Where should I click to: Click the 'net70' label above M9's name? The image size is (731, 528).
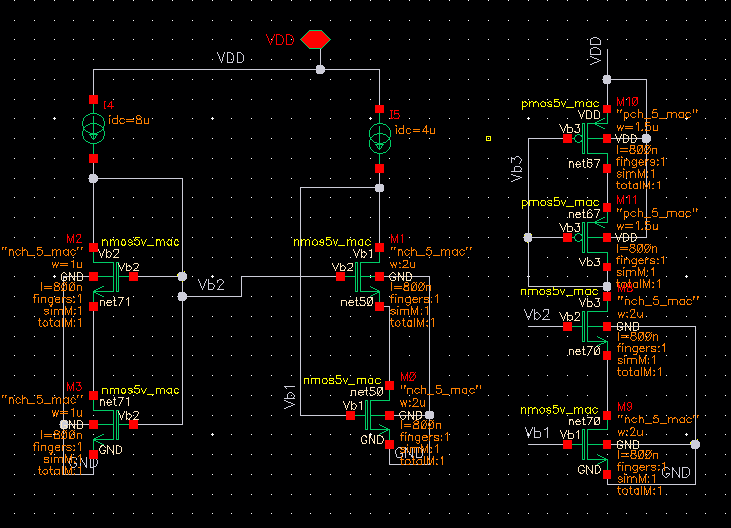(584, 421)
